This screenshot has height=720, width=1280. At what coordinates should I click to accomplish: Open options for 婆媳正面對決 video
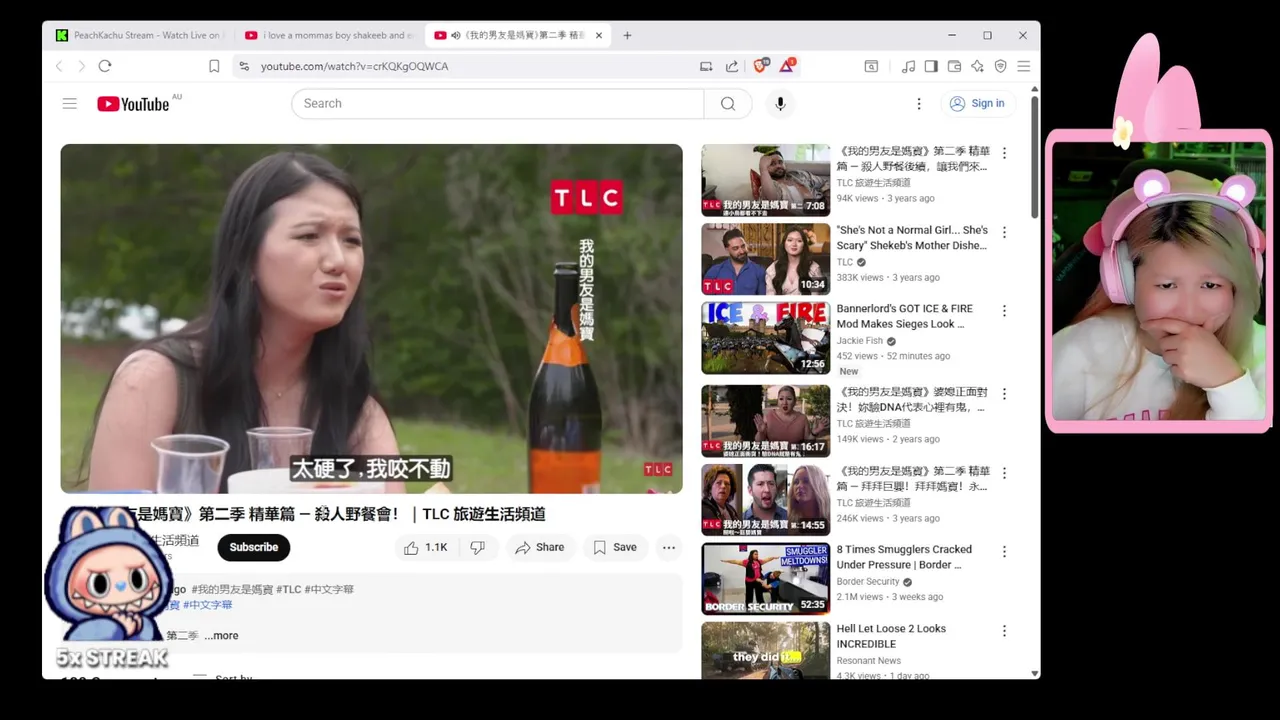(x=1004, y=394)
